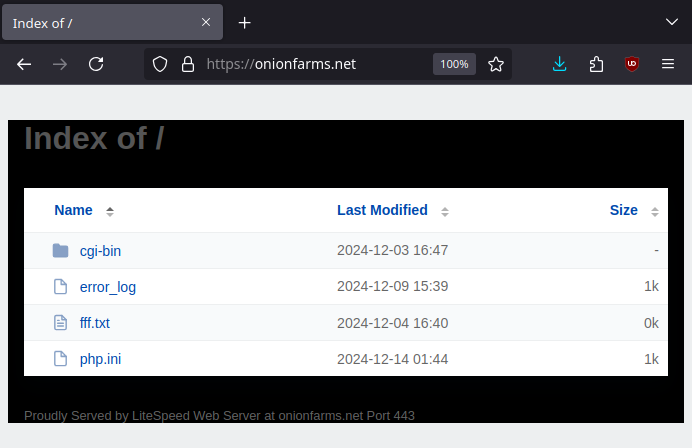Sort listing by Name column

74,210
